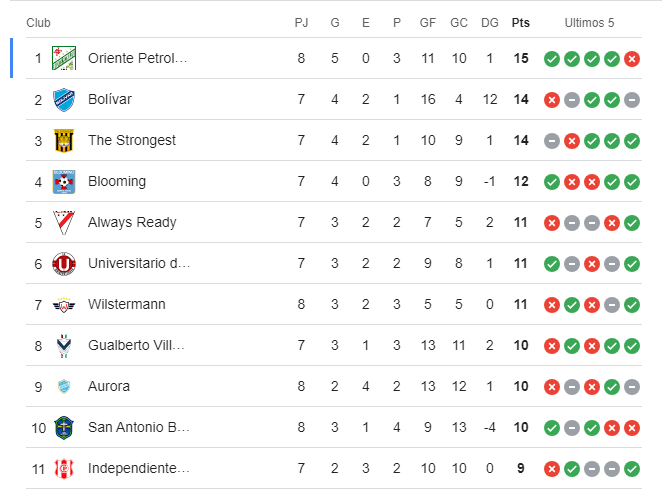This screenshot has height=490, width=670.
Task: Click the Always Ready crest
Action: tap(64, 223)
